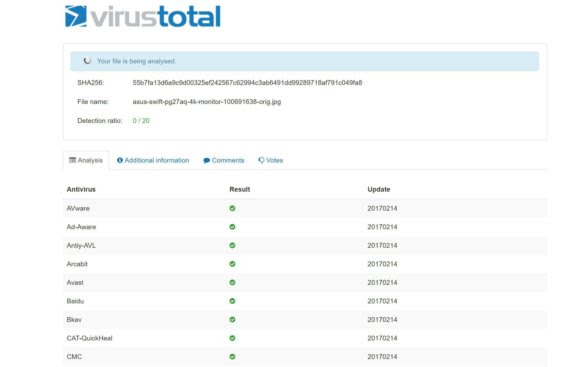The image size is (580, 367).
Task: Click the SHA256 label
Action: click(91, 83)
